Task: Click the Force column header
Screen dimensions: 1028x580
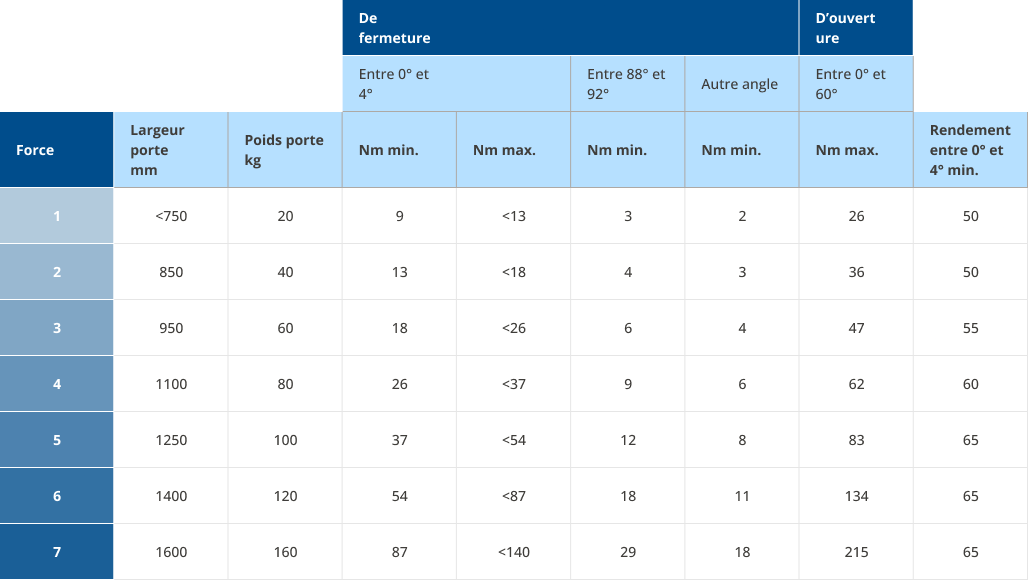Action: pos(56,150)
